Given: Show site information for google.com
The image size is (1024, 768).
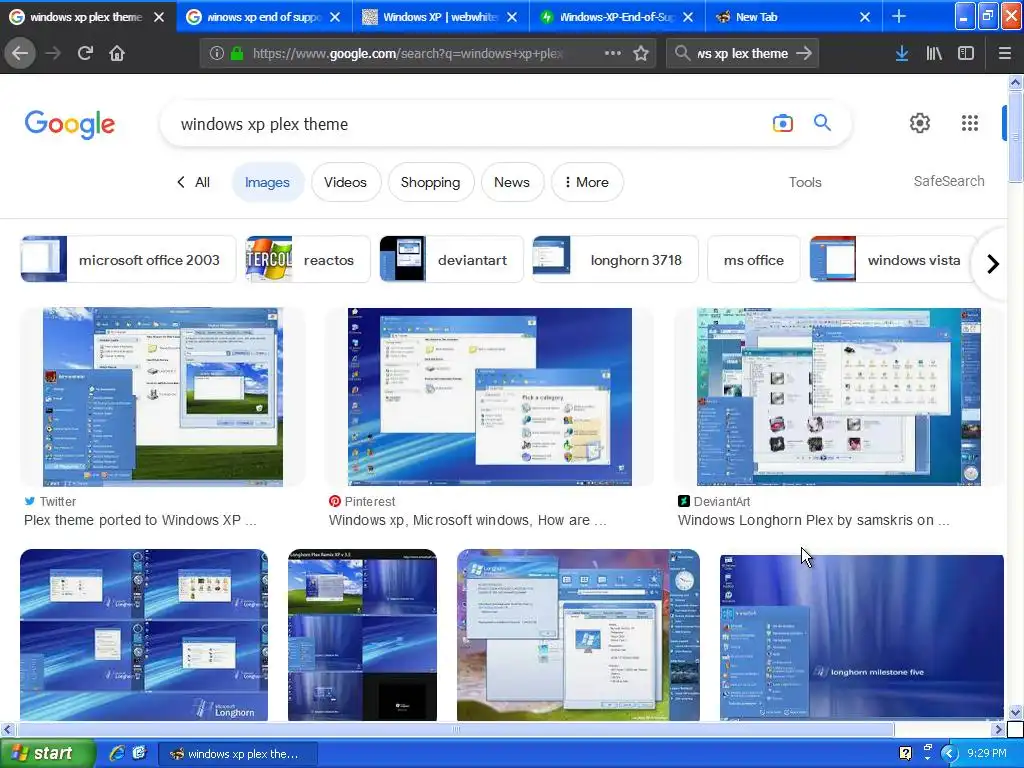Looking at the screenshot, I should [x=217, y=54].
